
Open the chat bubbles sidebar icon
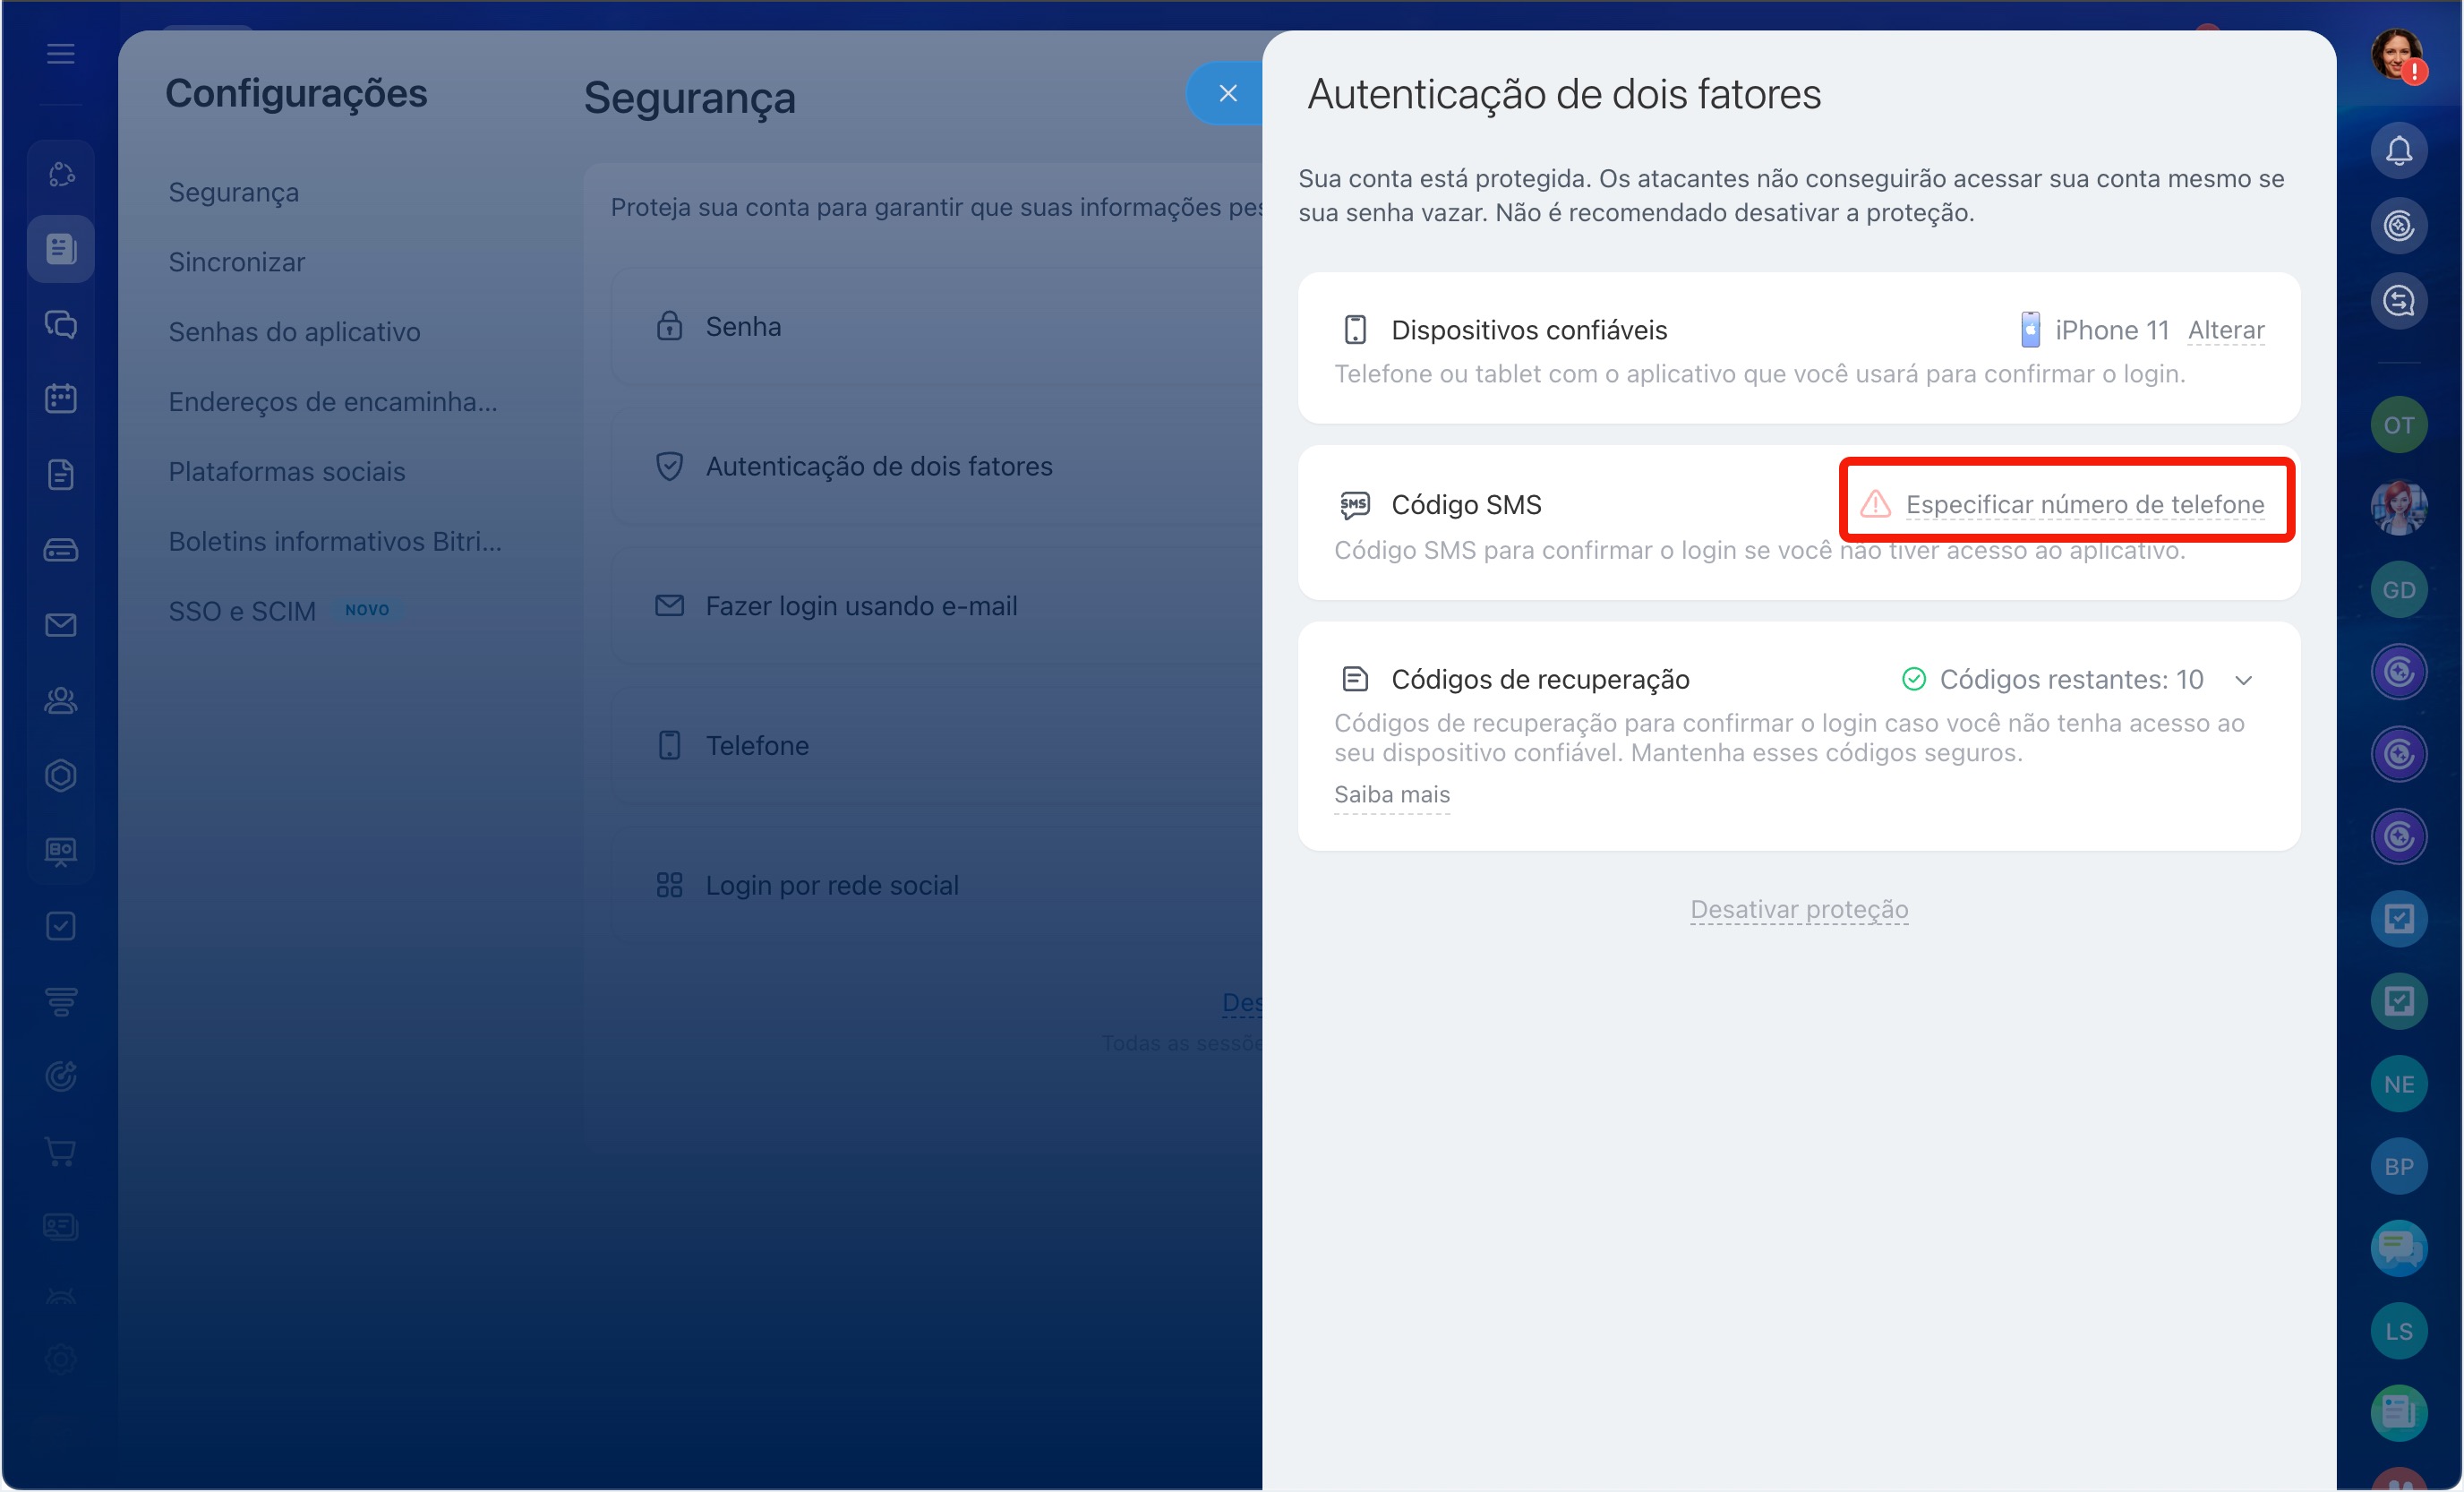pos(61,324)
